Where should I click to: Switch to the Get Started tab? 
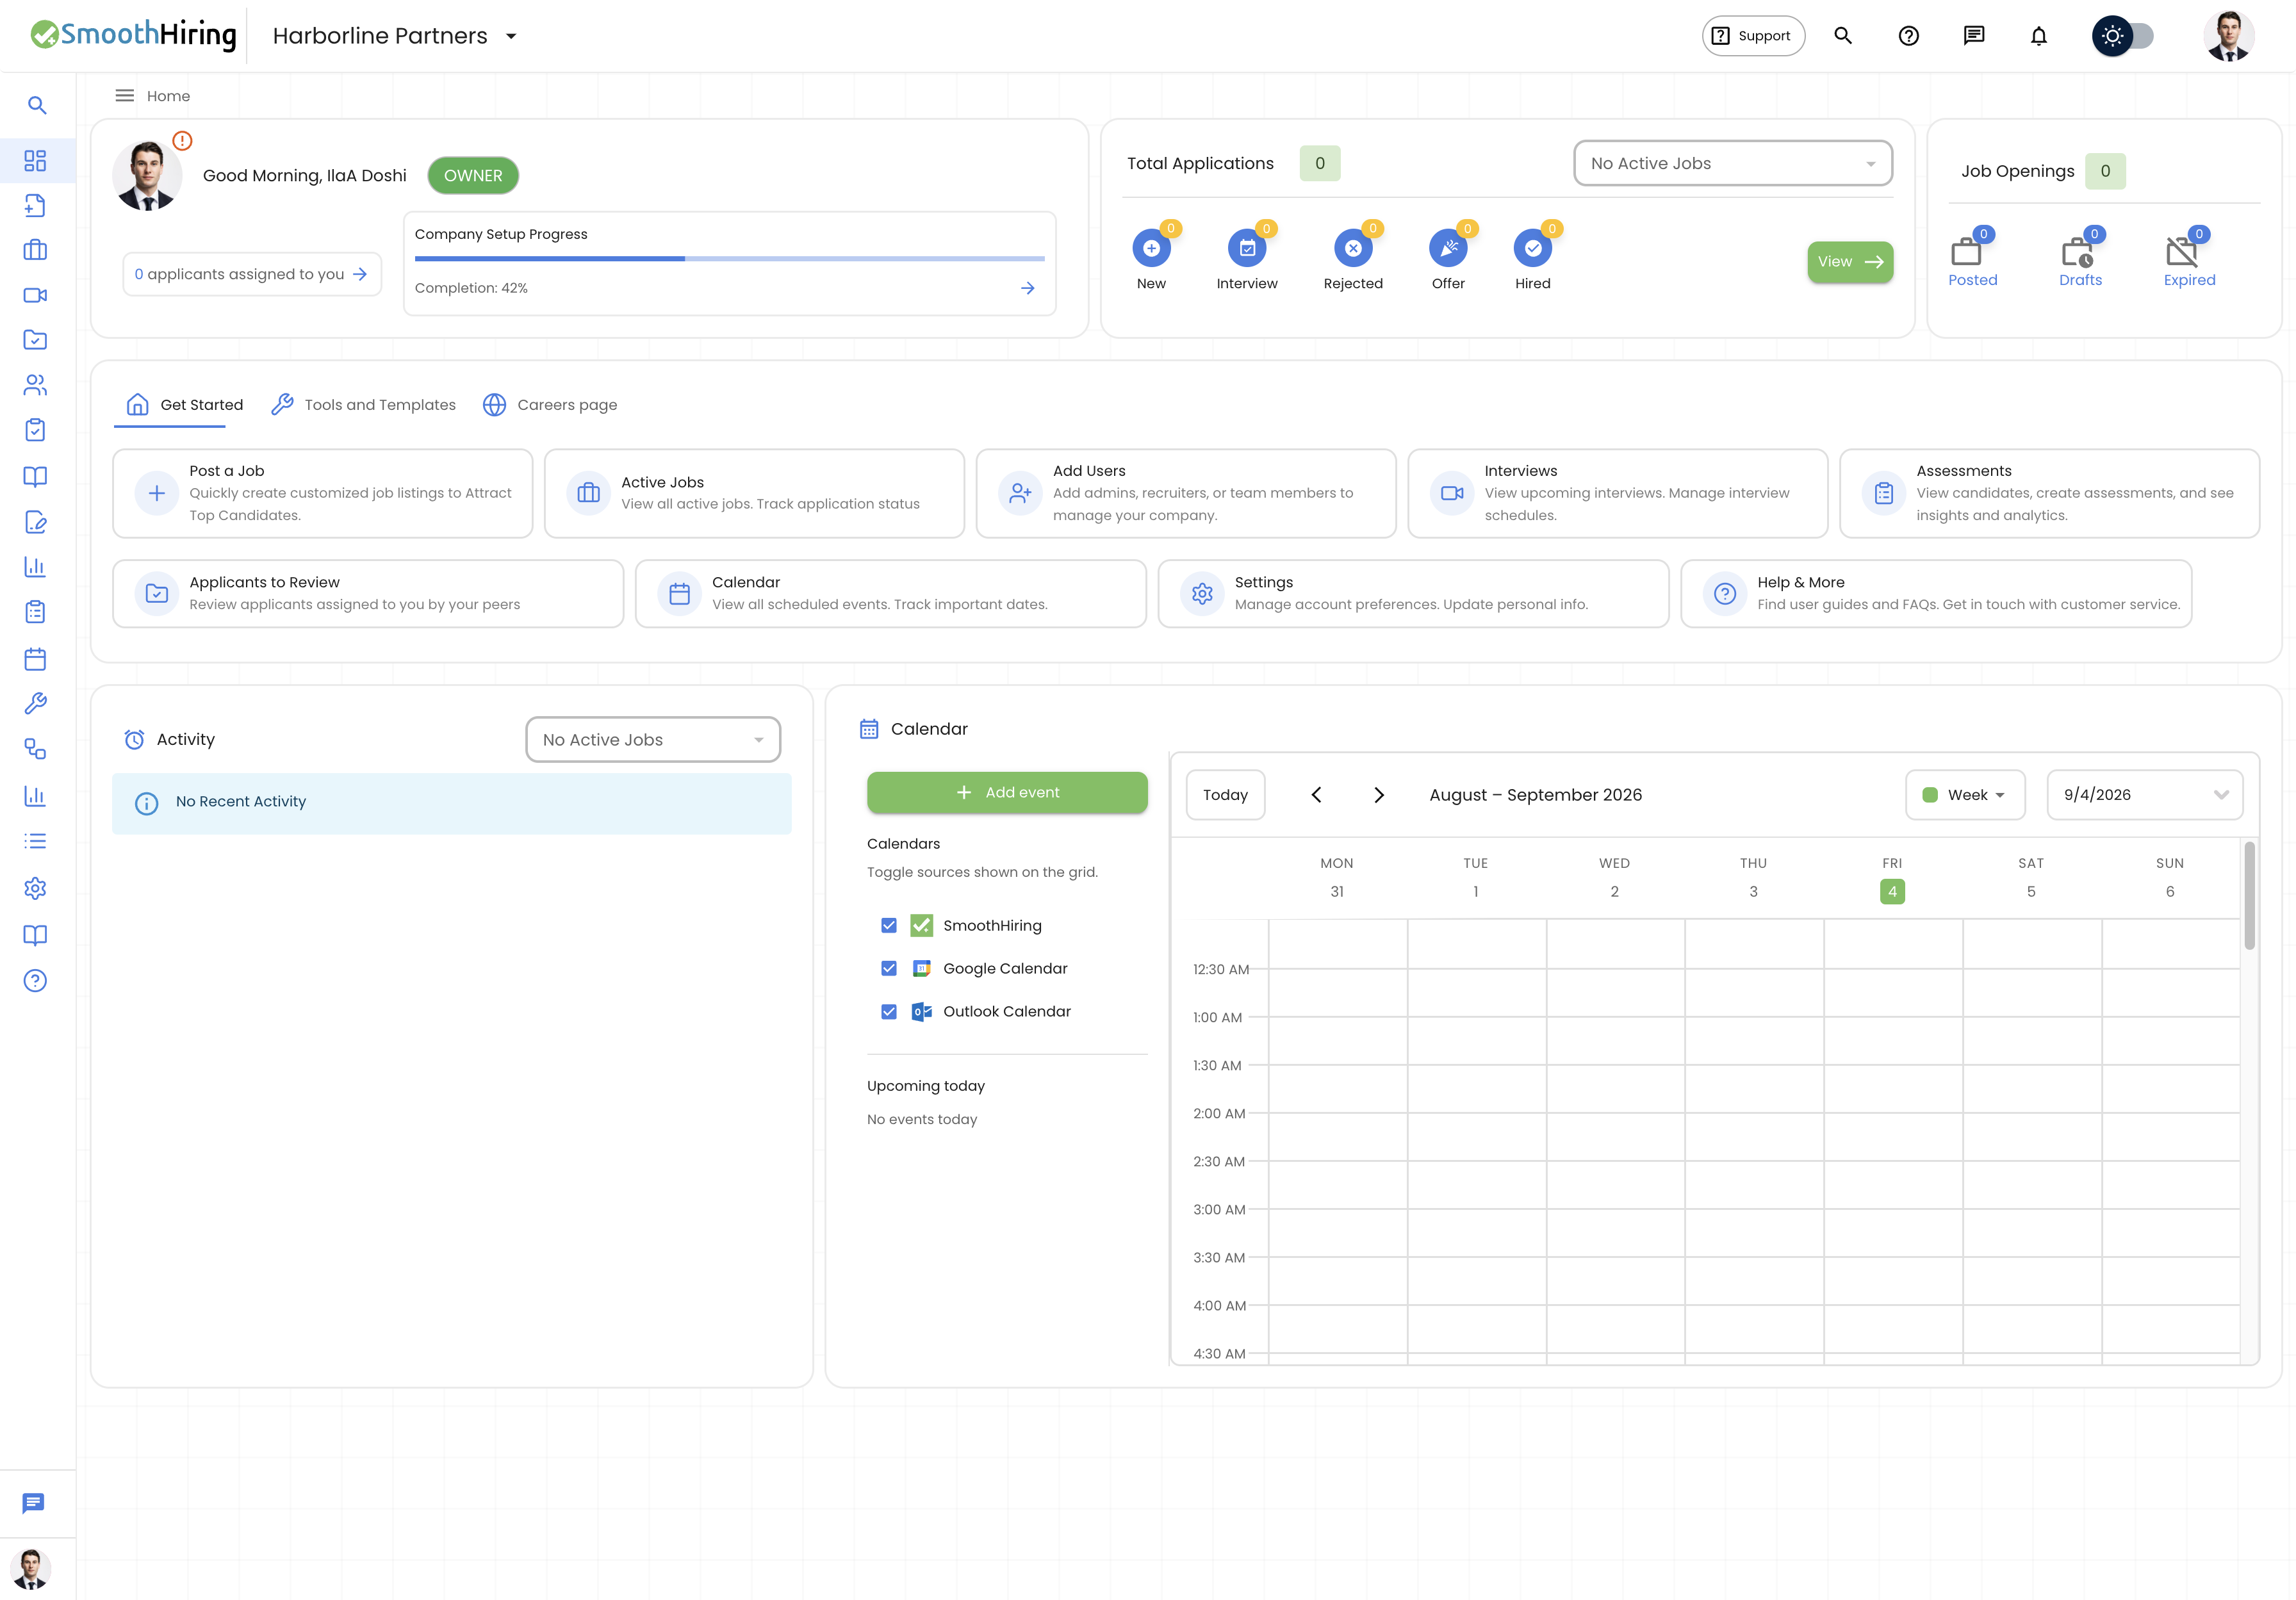pyautogui.click(x=184, y=404)
